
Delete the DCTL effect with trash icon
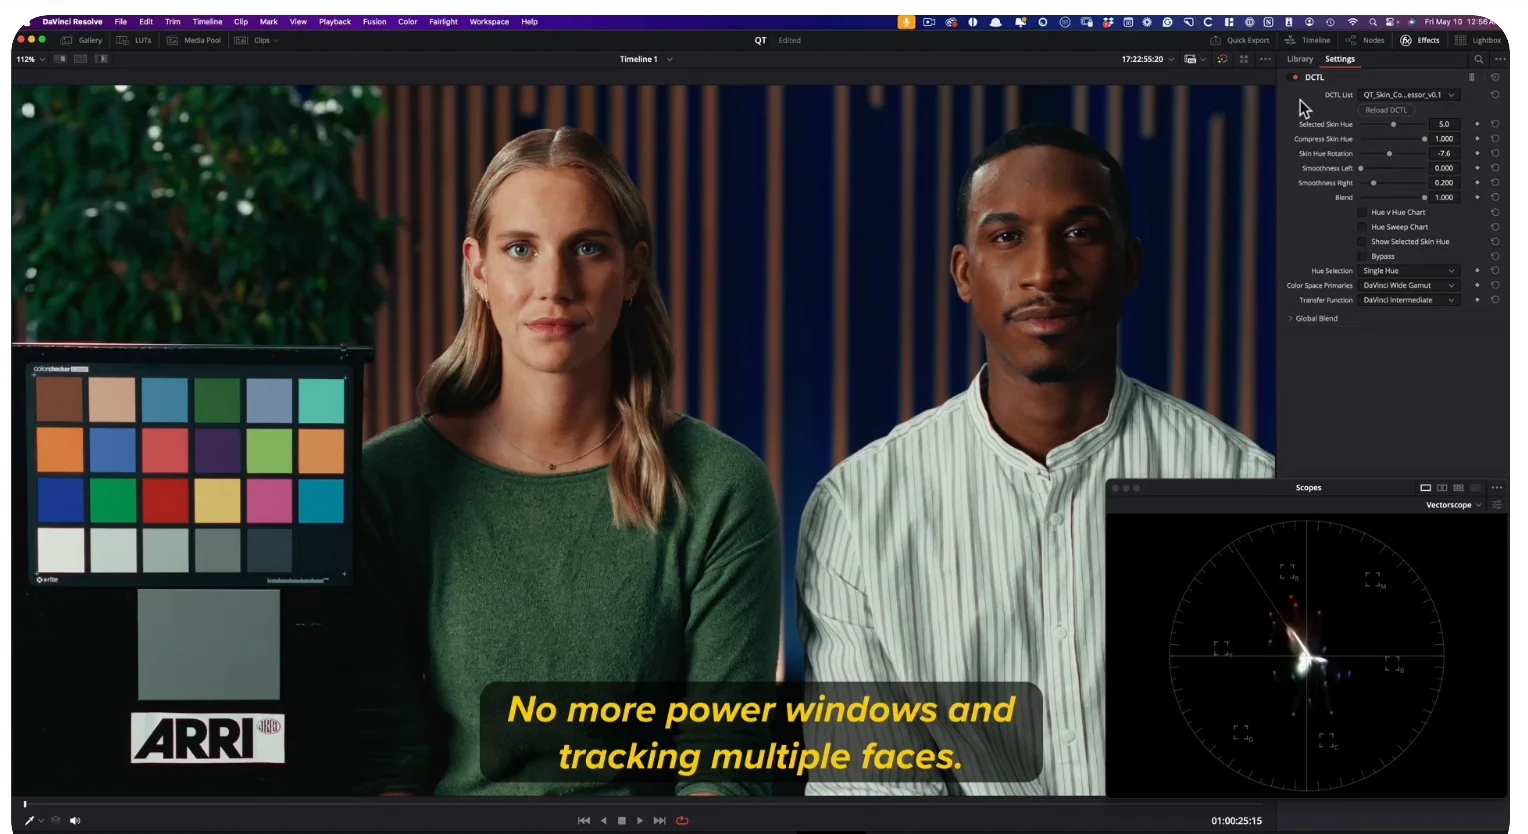[x=1471, y=77]
